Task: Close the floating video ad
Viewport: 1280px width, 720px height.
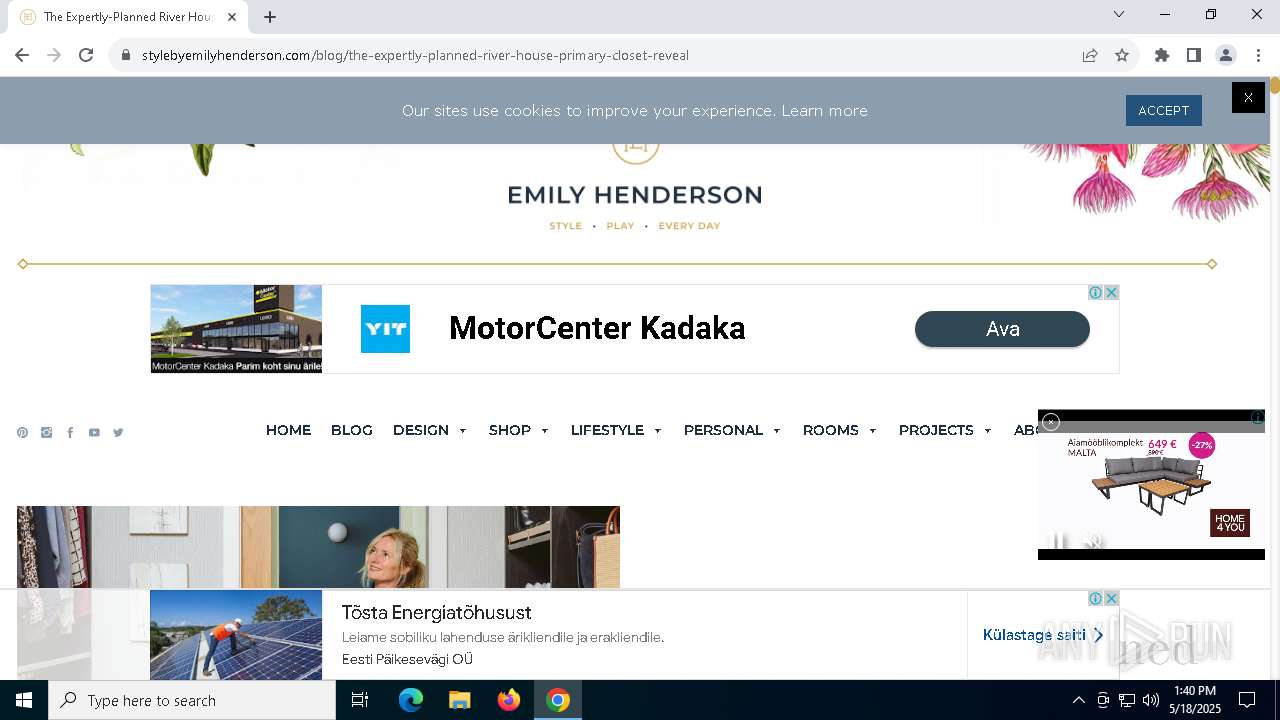Action: [x=1051, y=422]
